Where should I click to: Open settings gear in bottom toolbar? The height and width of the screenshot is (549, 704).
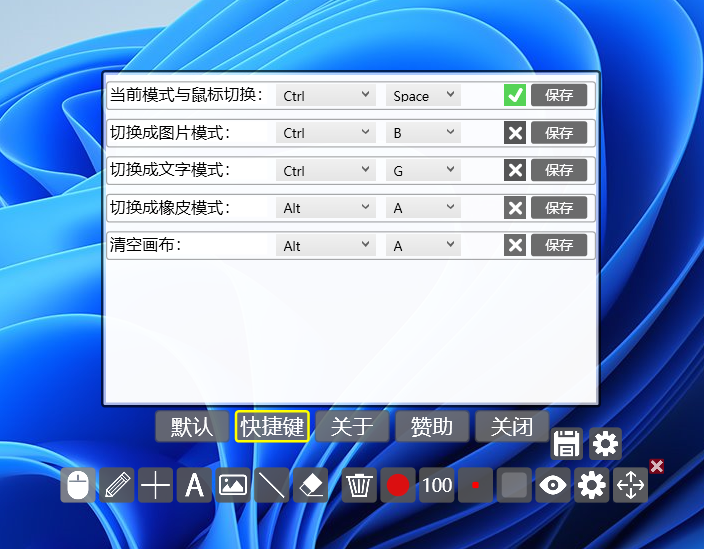point(592,485)
